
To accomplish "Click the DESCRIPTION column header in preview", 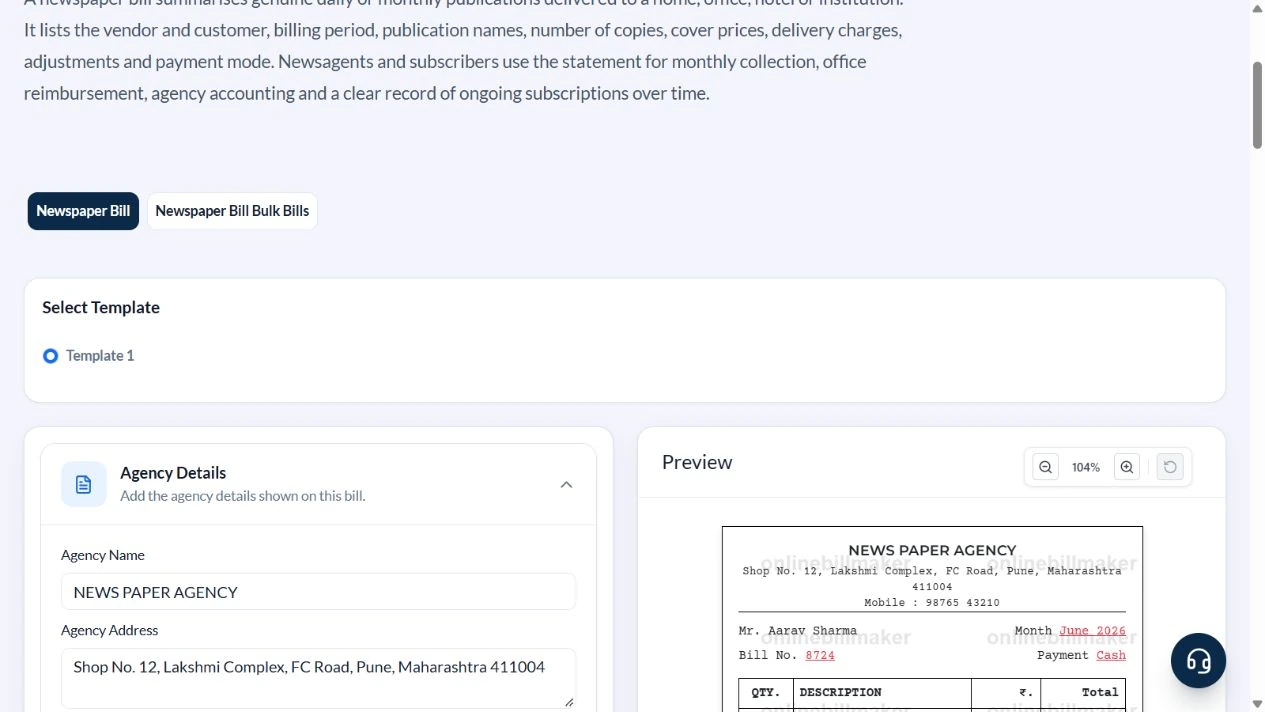I will tap(840, 692).
